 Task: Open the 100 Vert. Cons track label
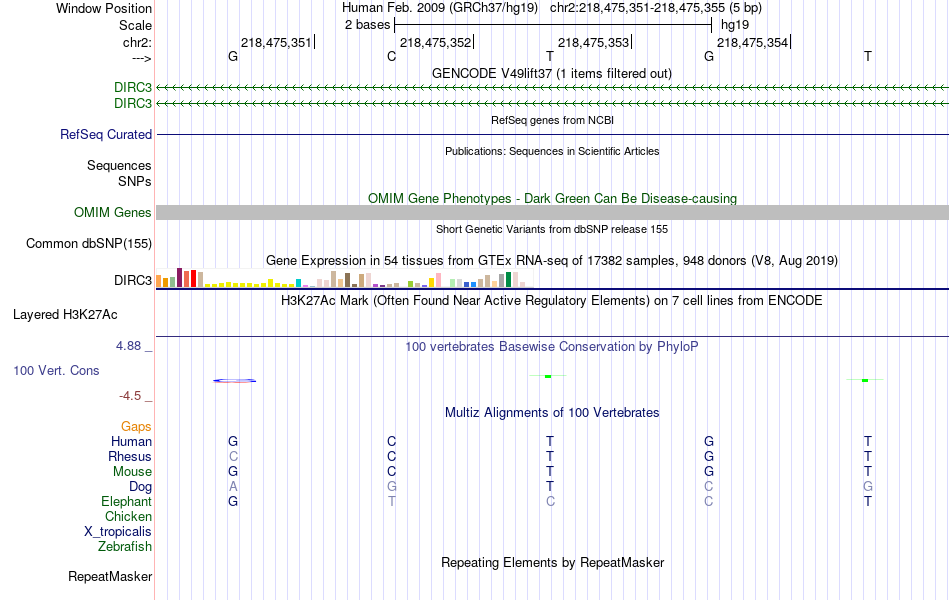[56, 370]
